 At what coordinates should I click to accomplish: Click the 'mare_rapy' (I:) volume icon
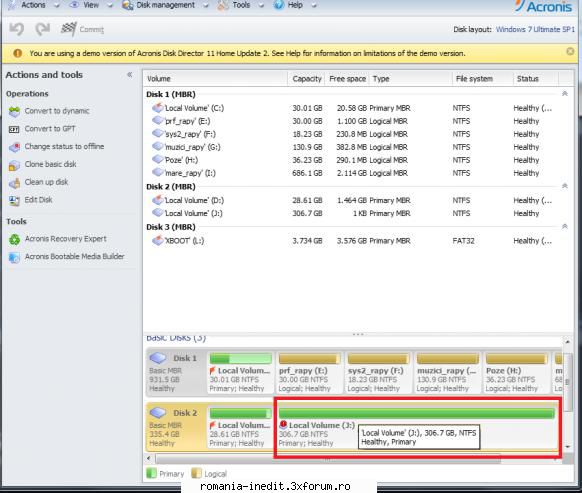click(x=158, y=172)
